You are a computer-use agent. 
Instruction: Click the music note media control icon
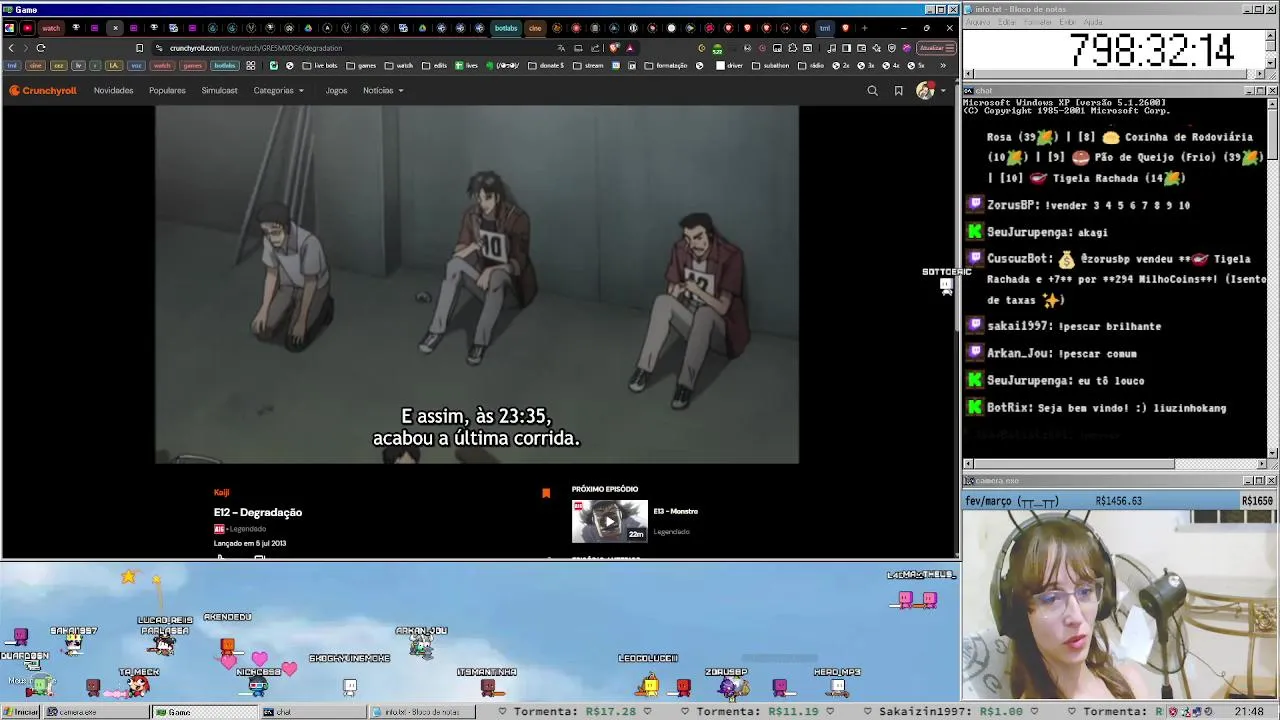click(832, 48)
